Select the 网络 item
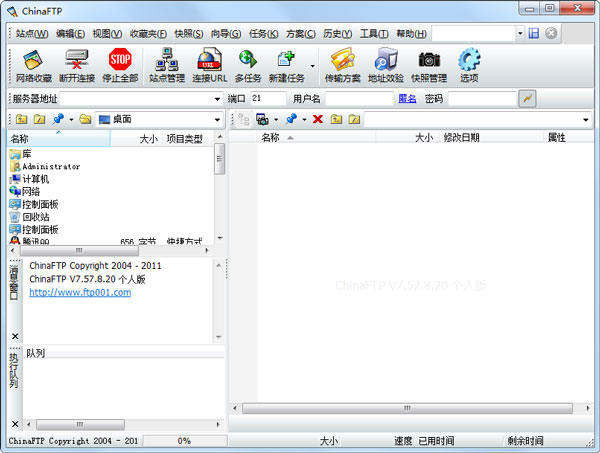 tap(24, 192)
